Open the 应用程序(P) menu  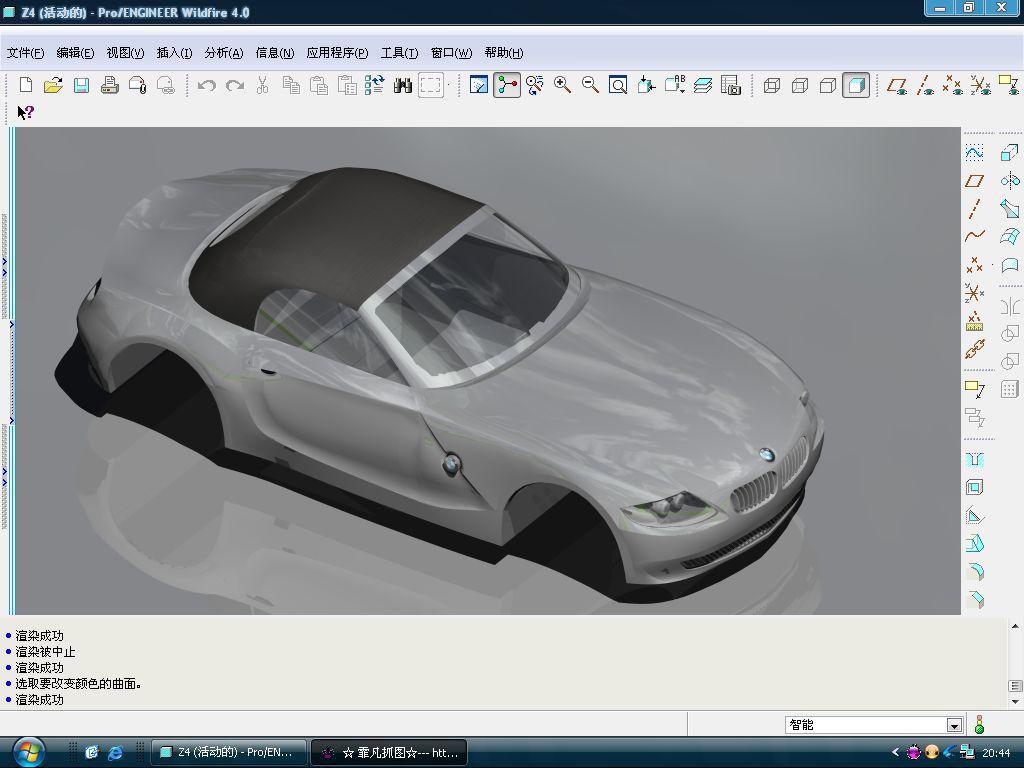point(338,53)
